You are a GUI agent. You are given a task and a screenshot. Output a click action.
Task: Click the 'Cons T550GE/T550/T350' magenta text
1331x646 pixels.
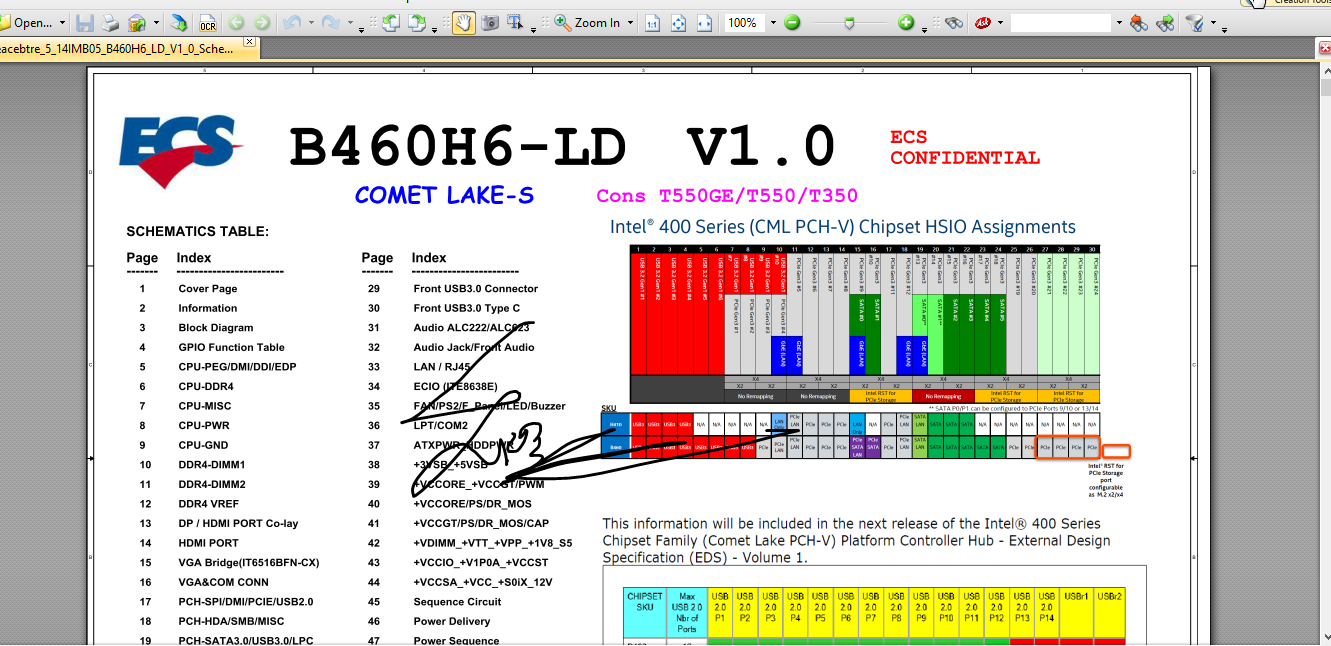(x=727, y=195)
